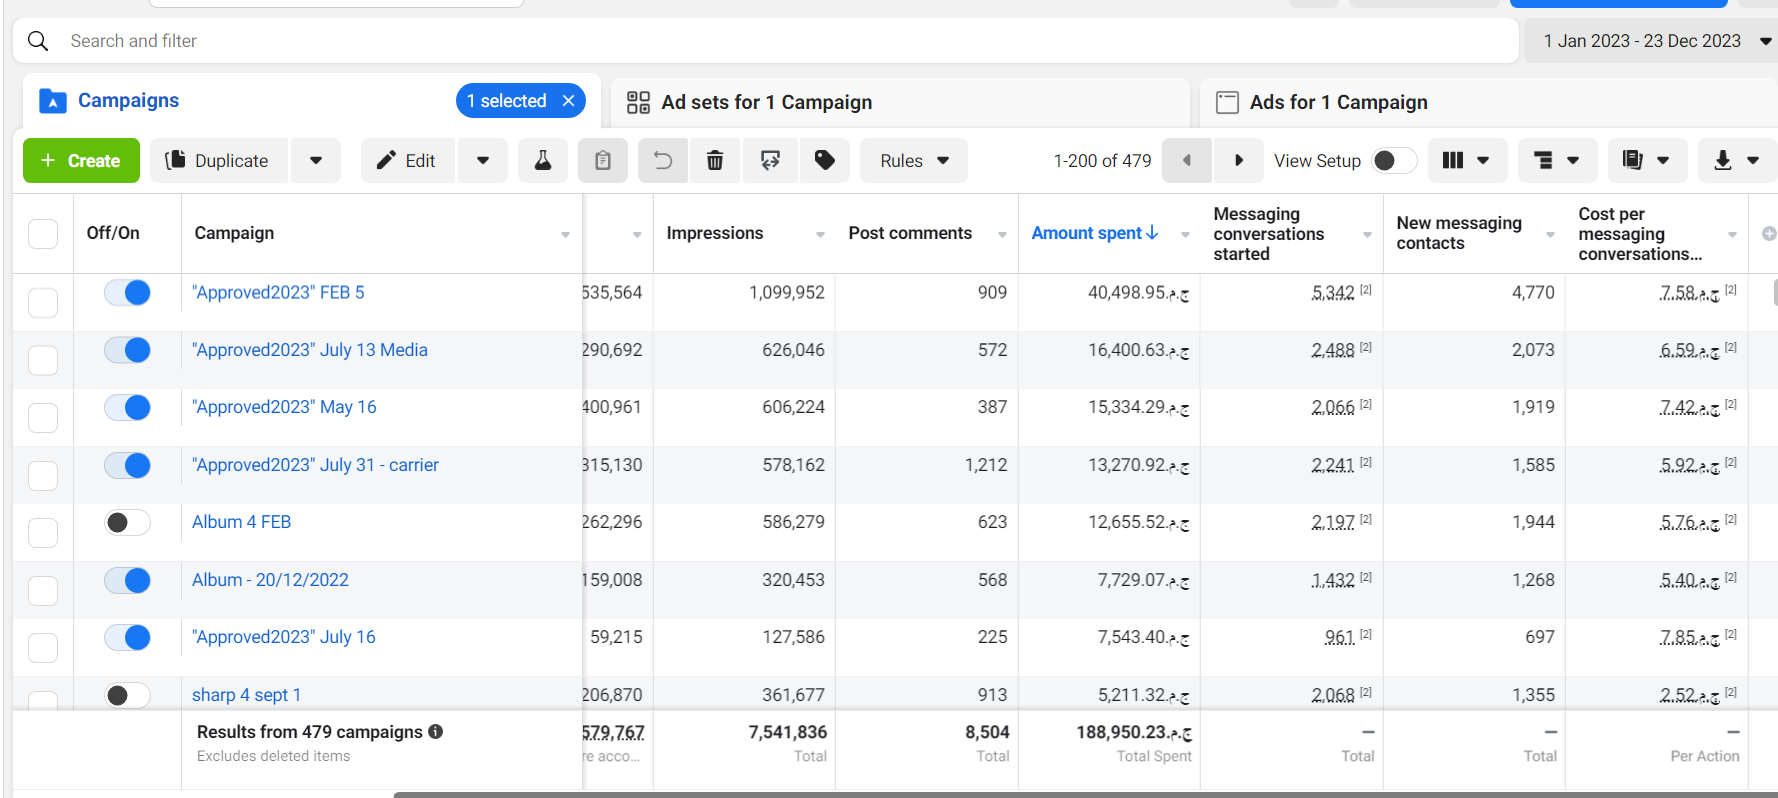Check the Album - 20/12/2022 row checkbox

coord(43,591)
